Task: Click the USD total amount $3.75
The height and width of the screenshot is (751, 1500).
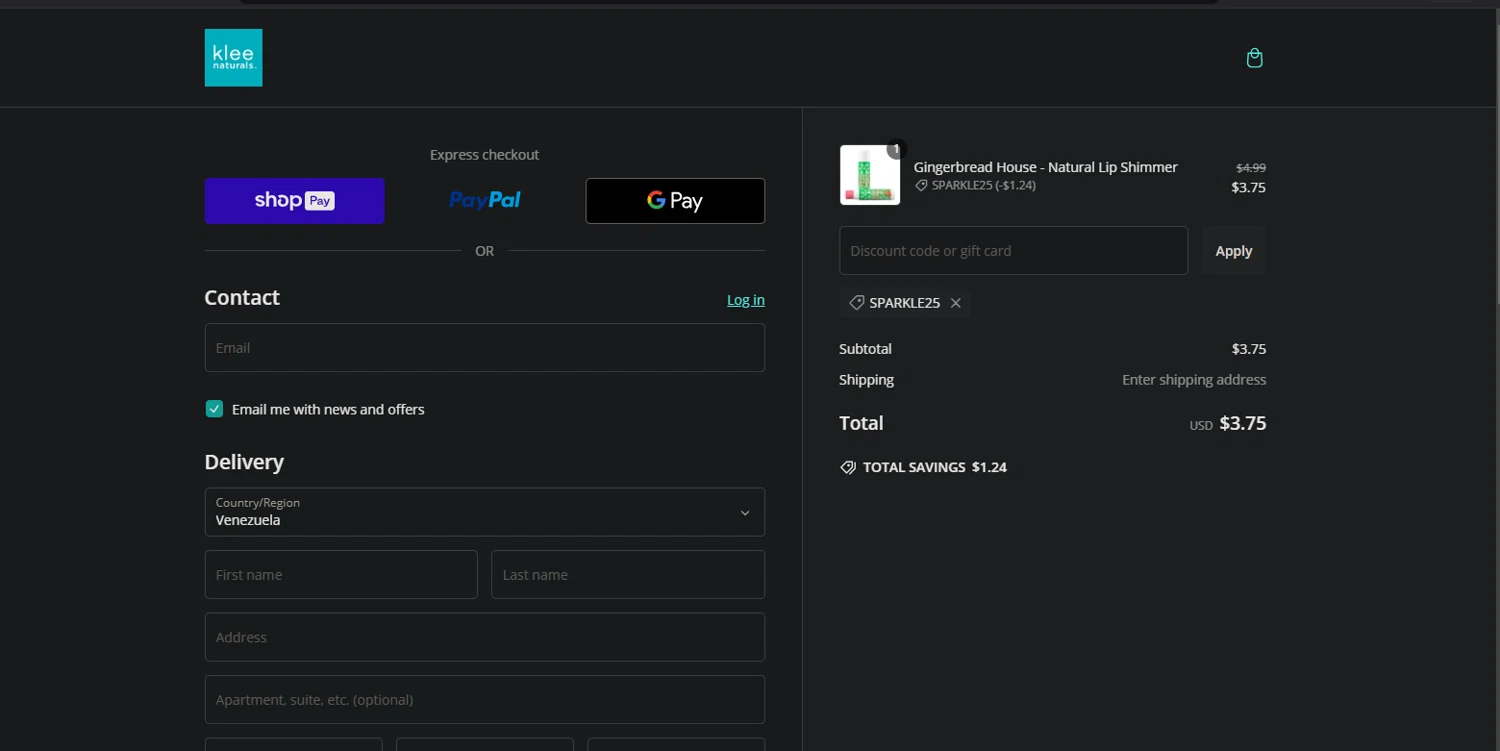Action: [1243, 423]
